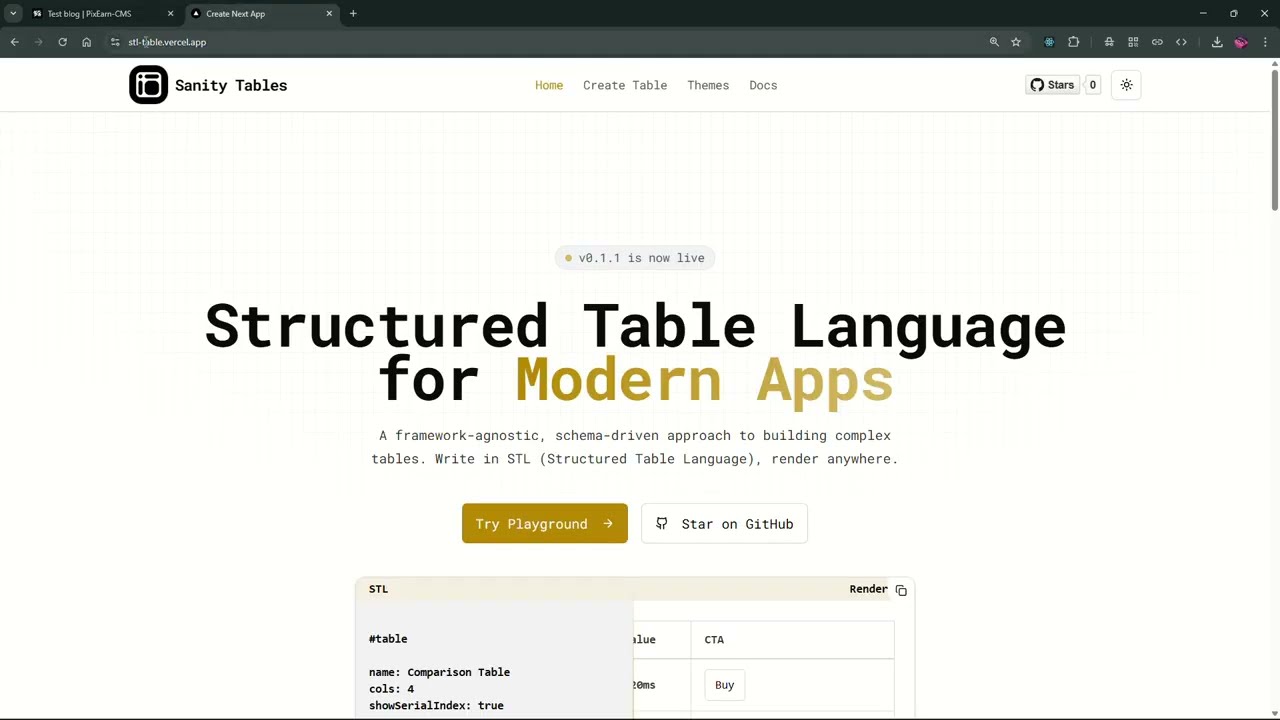Bookmark this page with the star icon
Viewport: 1280px width, 720px height.
(1016, 42)
